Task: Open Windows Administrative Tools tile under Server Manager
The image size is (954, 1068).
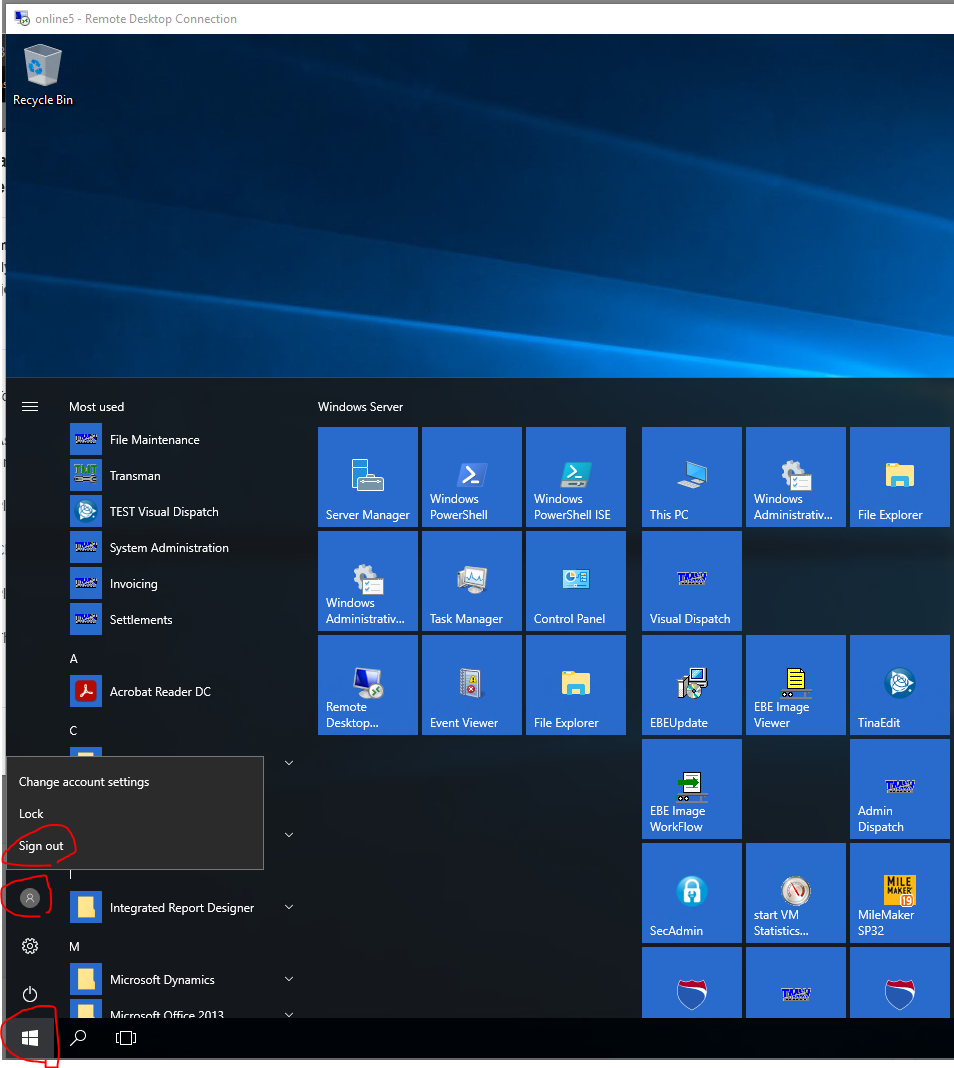Action: (x=368, y=581)
